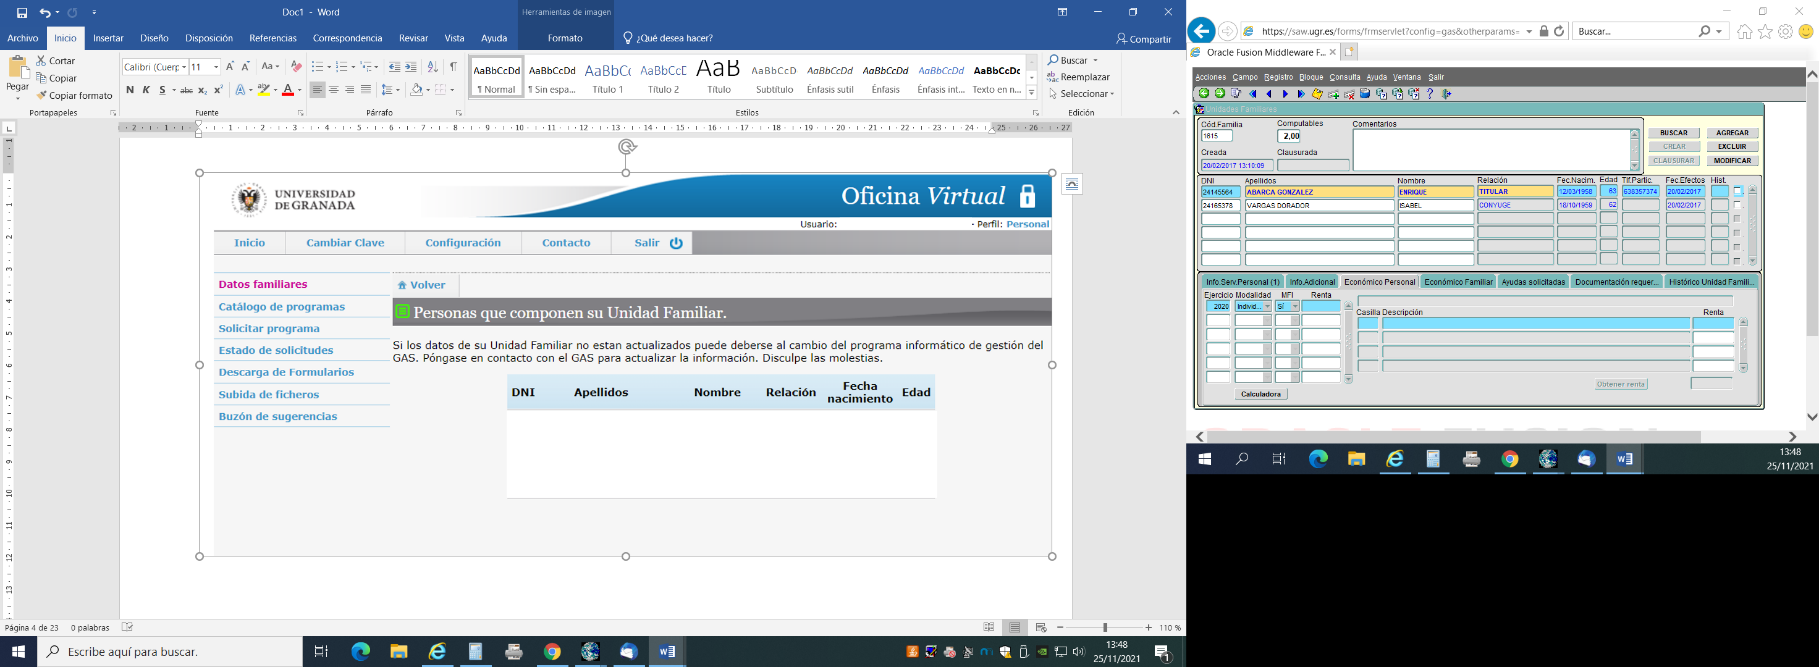Click the Oracle Forms save disk icon
The height and width of the screenshot is (667, 1819).
click(x=1365, y=94)
